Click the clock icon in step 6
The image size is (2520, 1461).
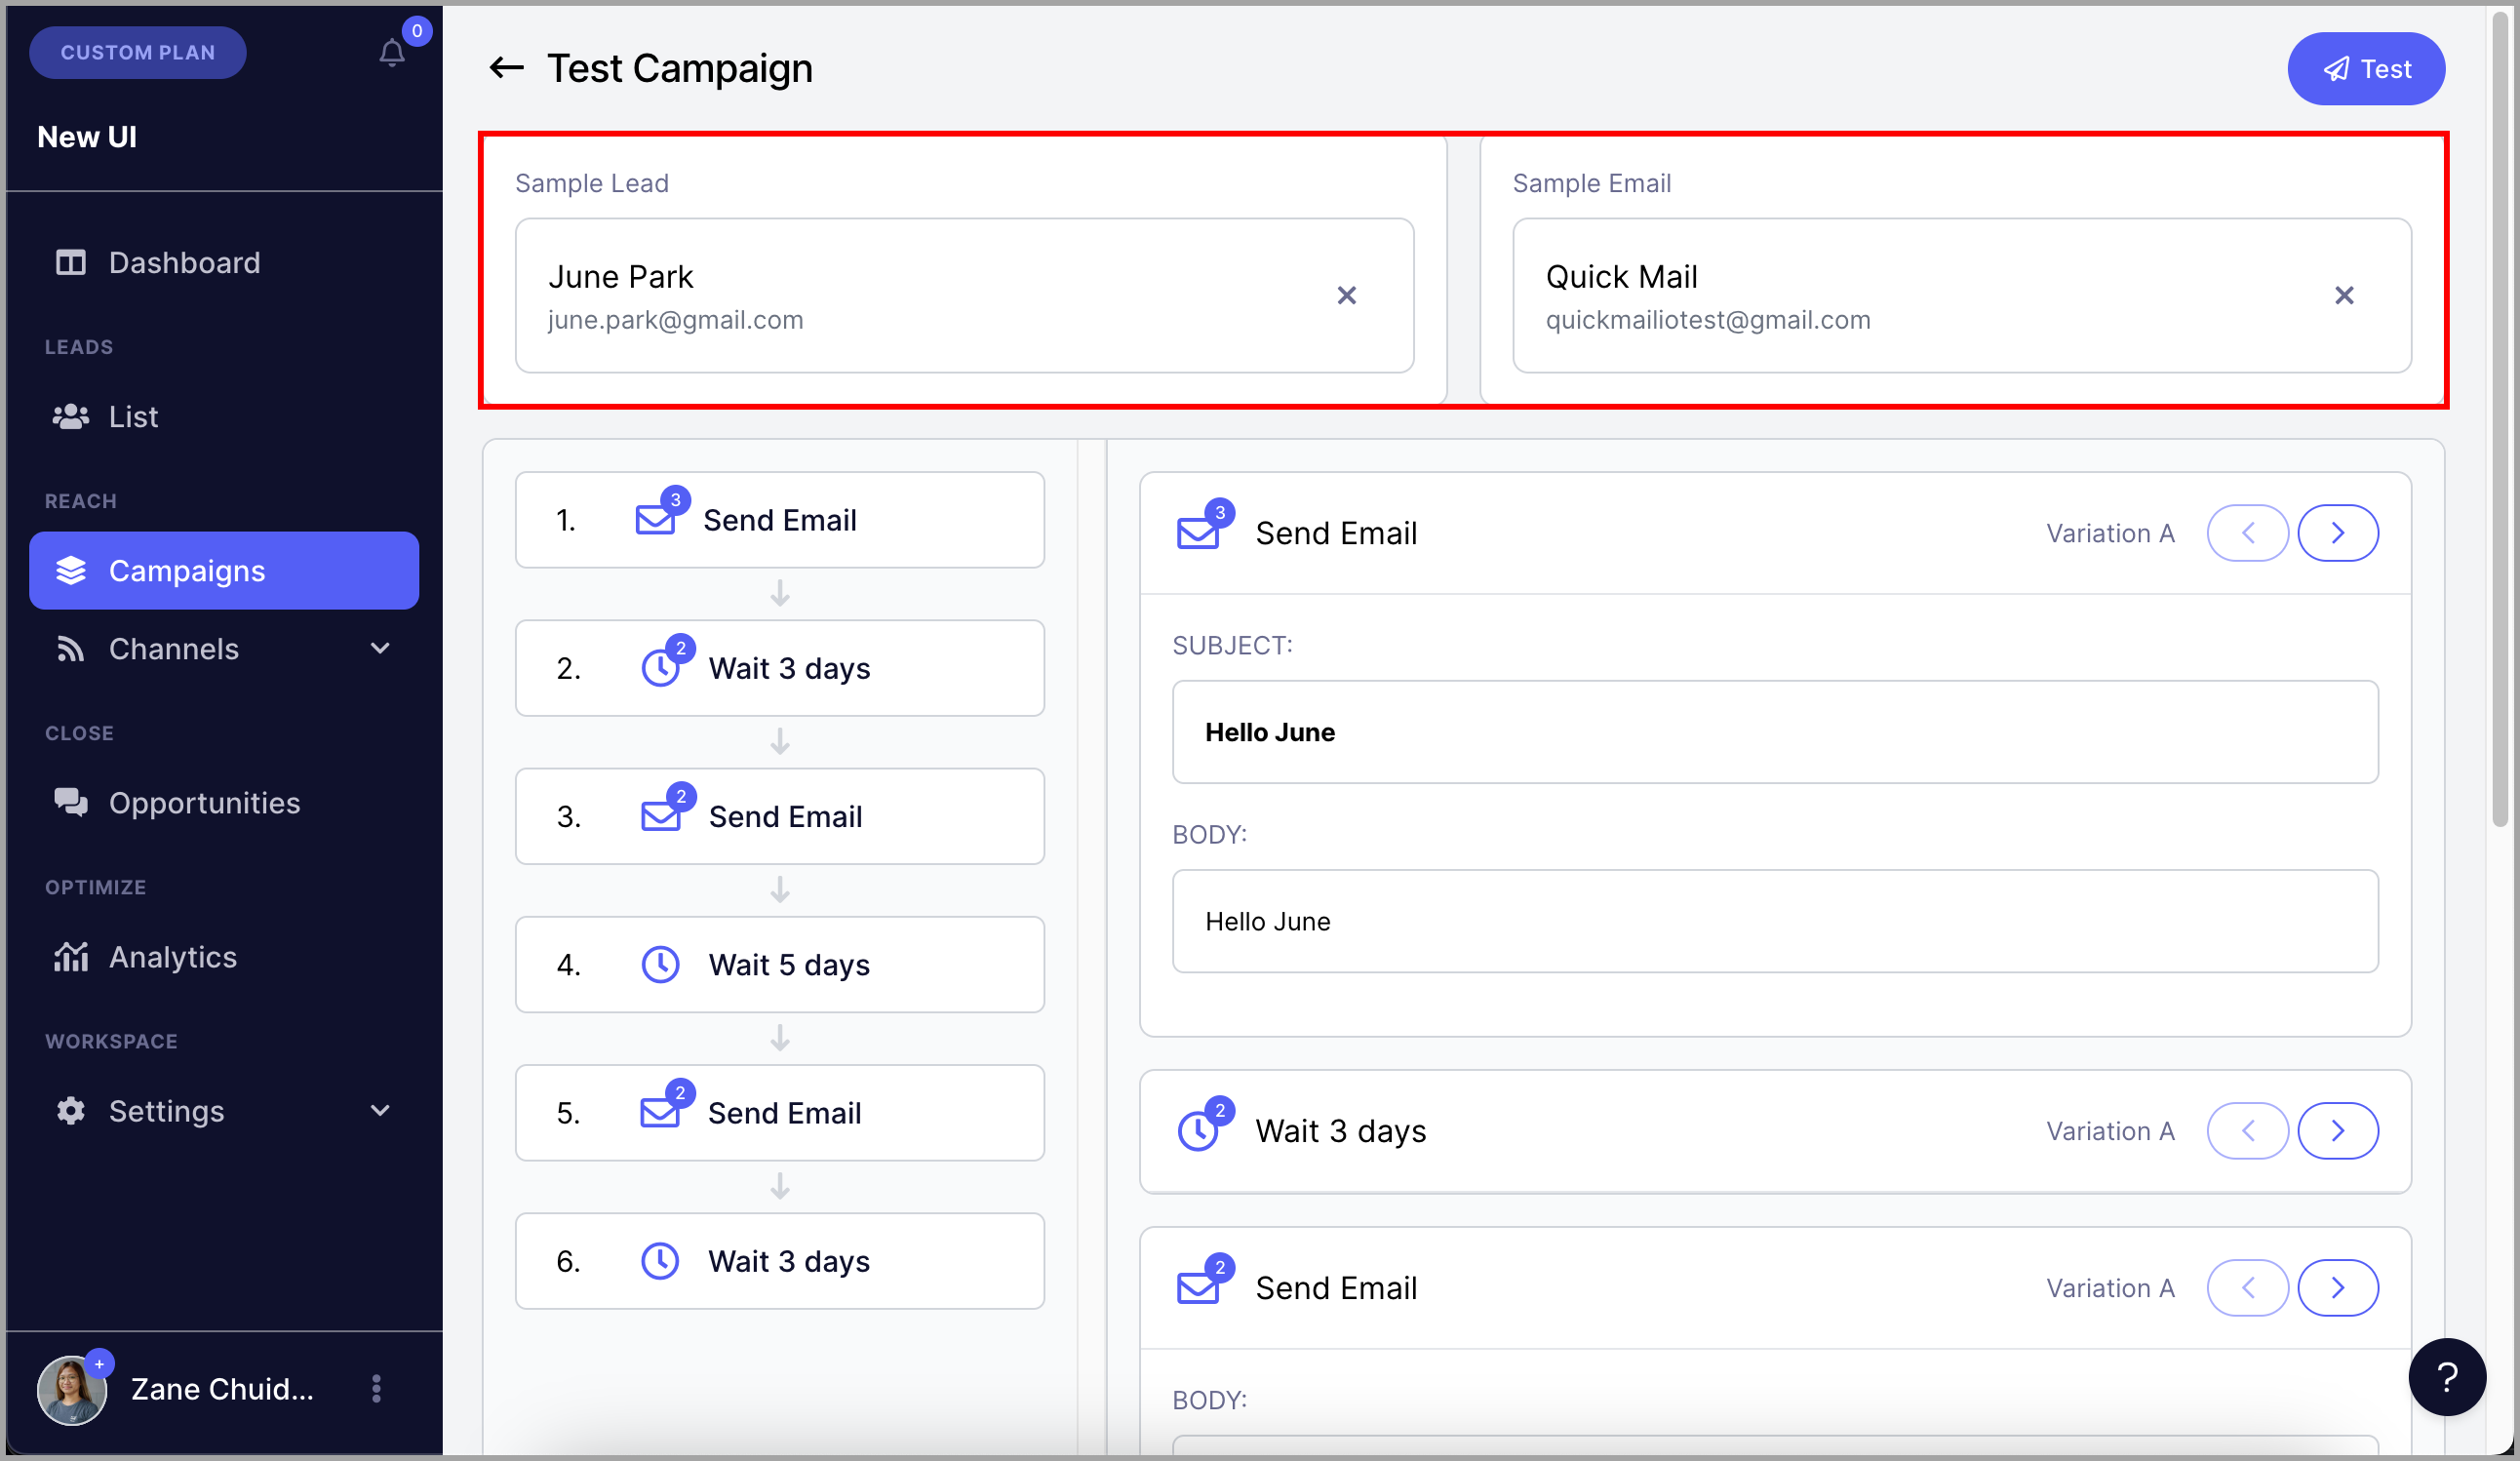[660, 1260]
